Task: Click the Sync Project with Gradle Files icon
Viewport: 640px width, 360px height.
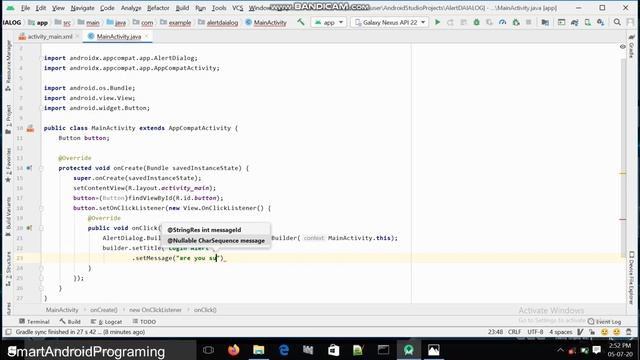Action: (x=575, y=22)
